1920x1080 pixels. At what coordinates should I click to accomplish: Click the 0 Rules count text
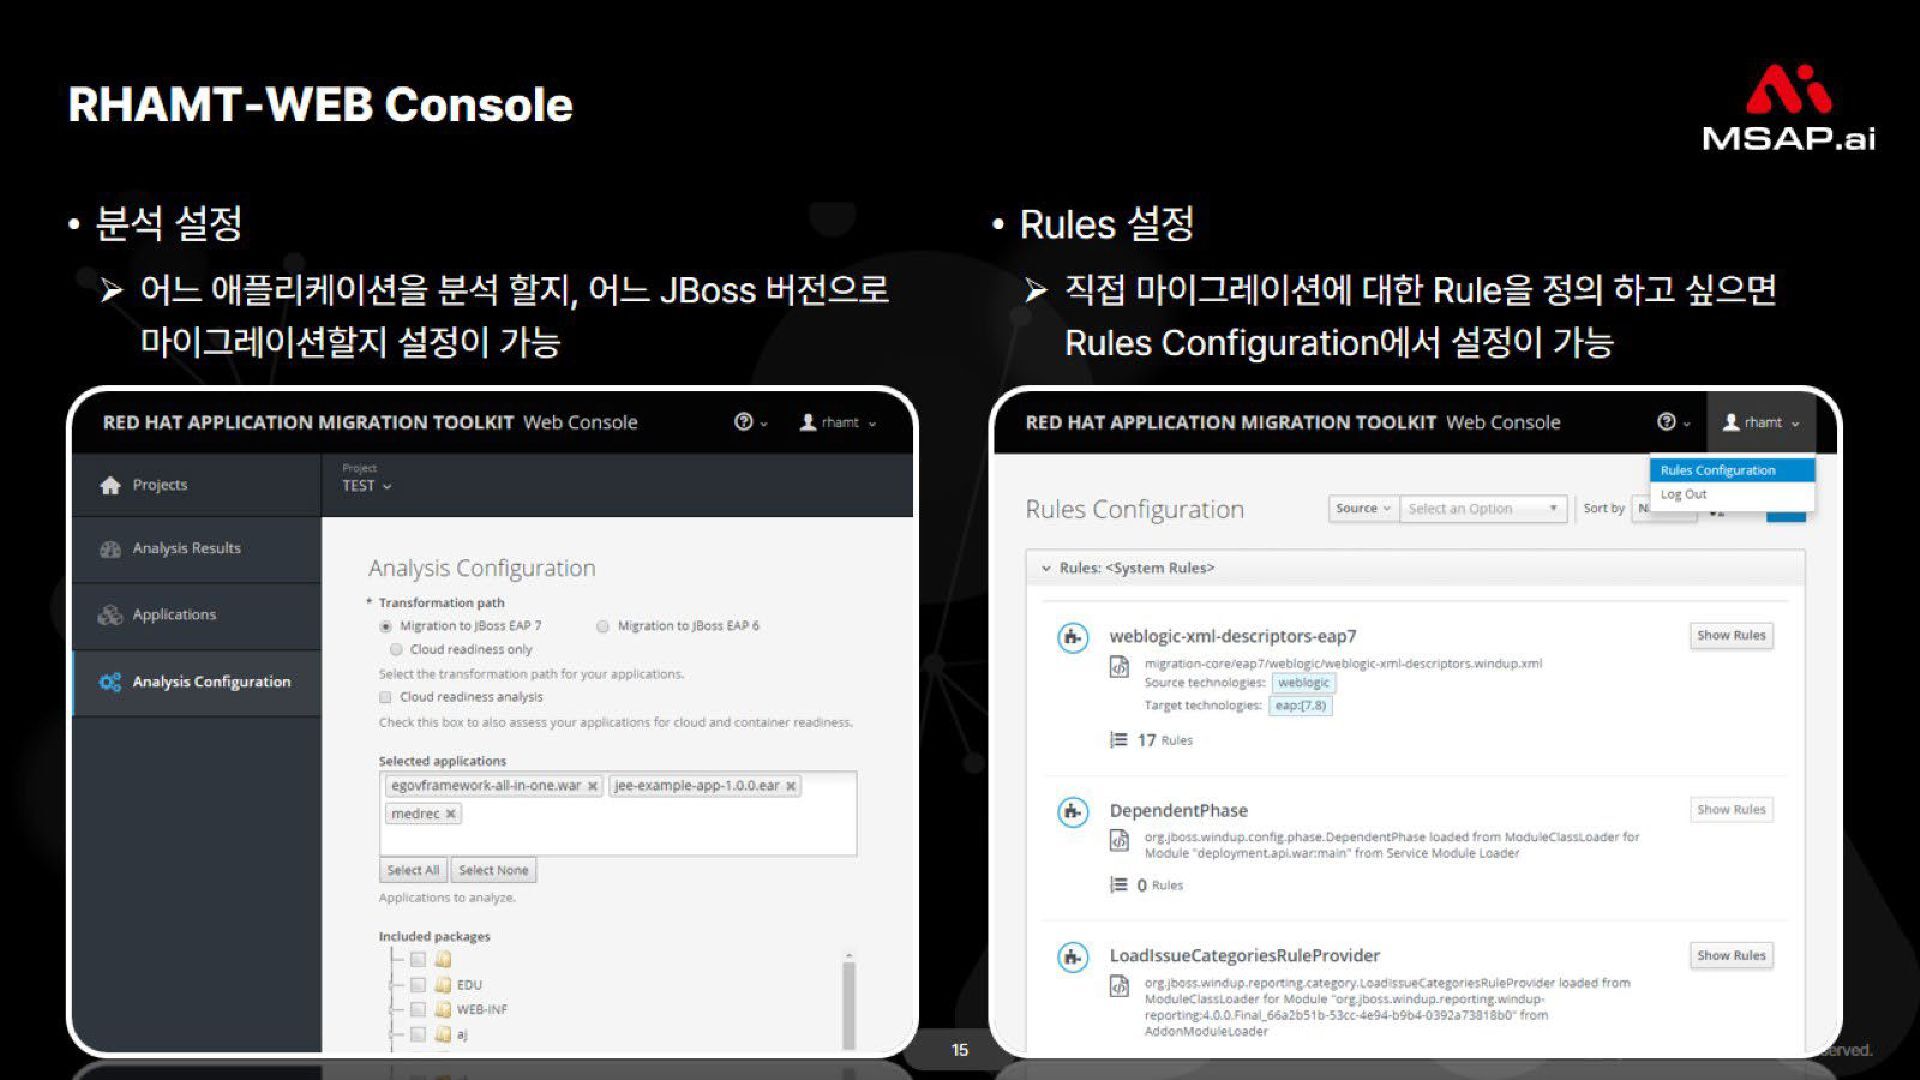pos(1160,885)
